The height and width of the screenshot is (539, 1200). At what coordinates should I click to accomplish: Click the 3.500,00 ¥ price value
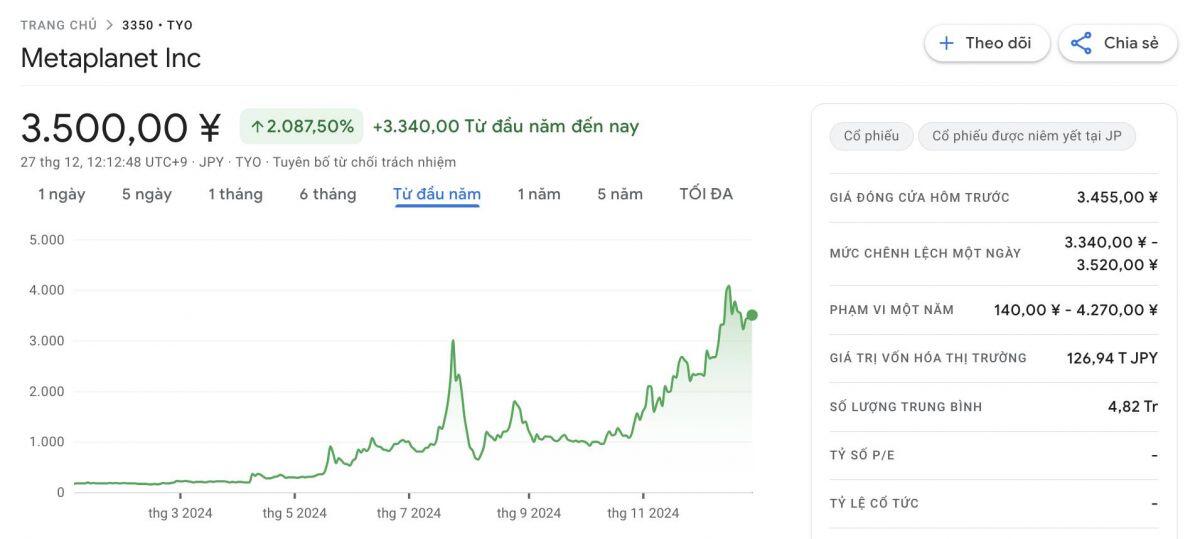pos(120,128)
